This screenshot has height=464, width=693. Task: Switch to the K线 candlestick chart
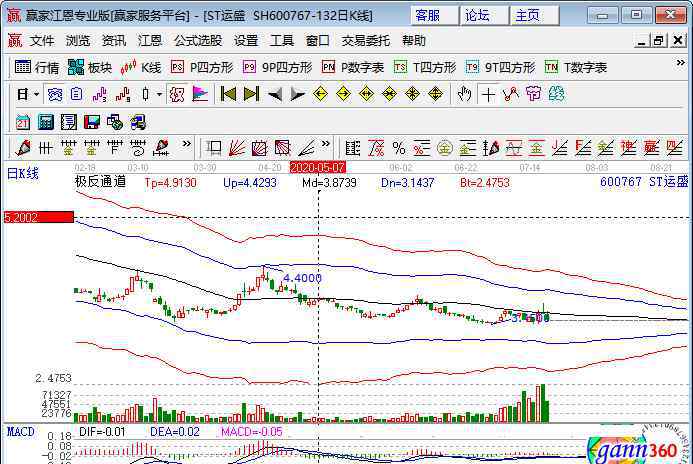point(141,67)
